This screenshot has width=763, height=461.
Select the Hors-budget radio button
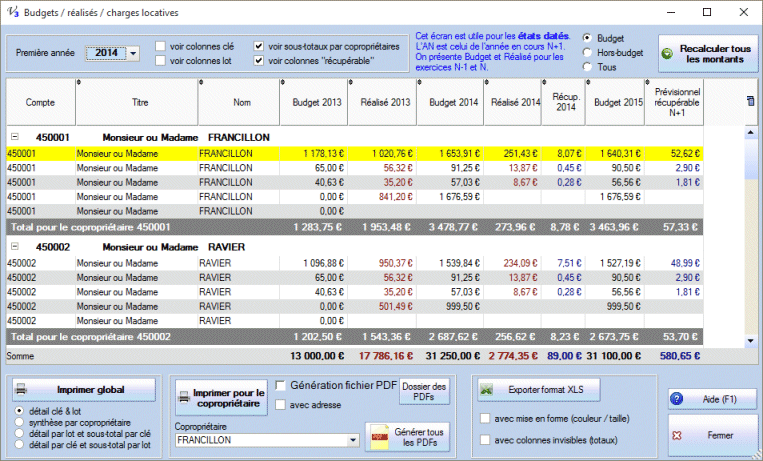[587, 51]
